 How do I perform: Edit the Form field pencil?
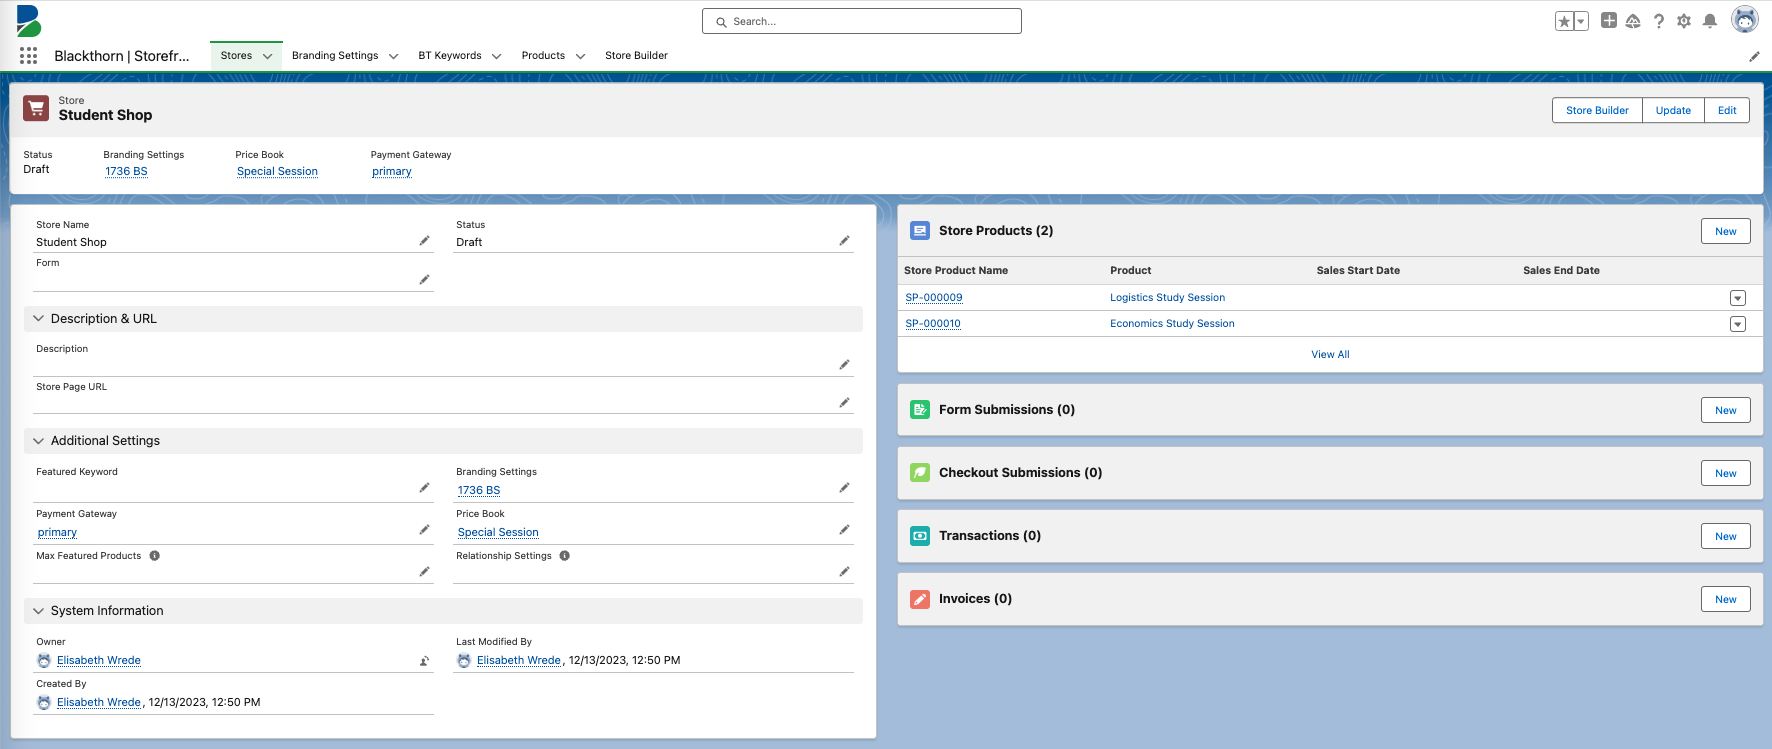[x=424, y=280]
